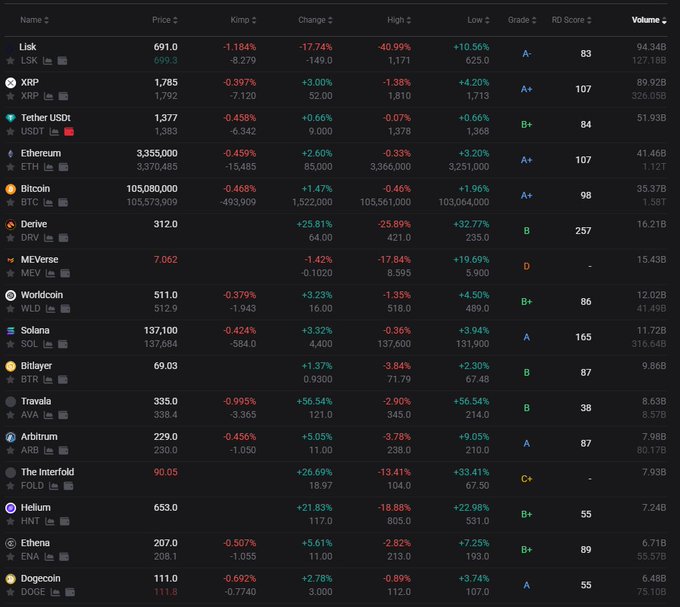Open the DRV chart icon
The width and height of the screenshot is (680, 607).
click(x=49, y=238)
